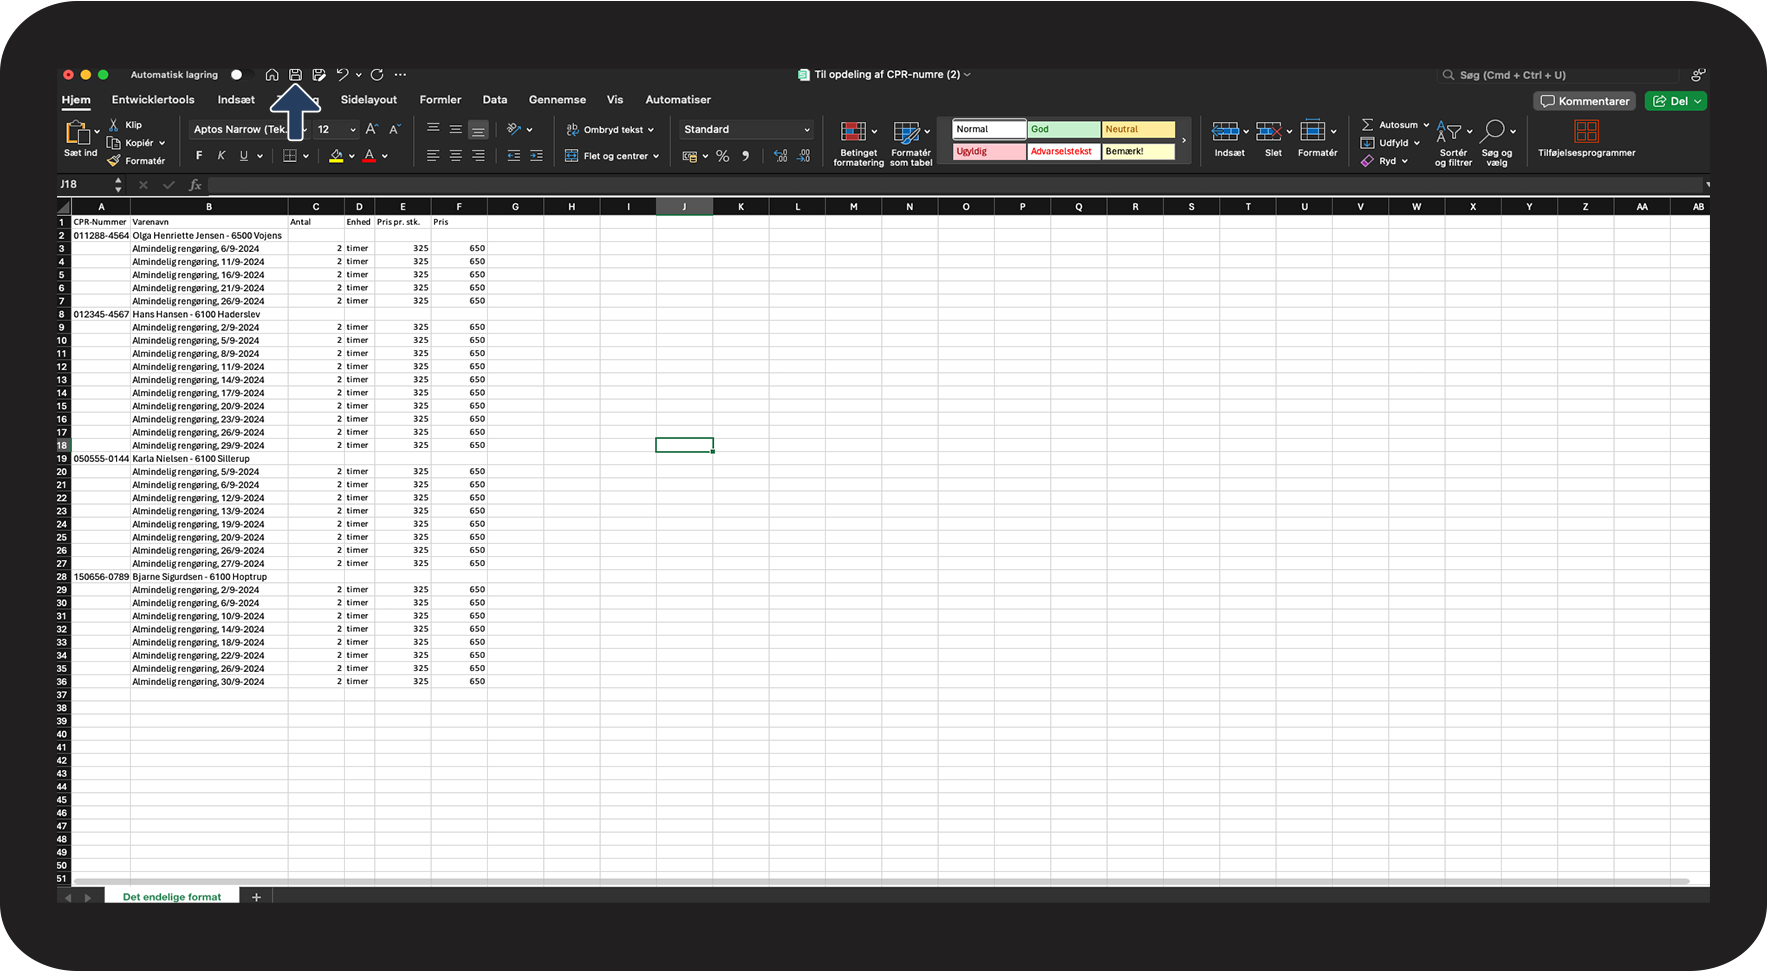This screenshot has height=971, width=1767.
Task: Apply the God green cell style
Action: (x=1063, y=129)
